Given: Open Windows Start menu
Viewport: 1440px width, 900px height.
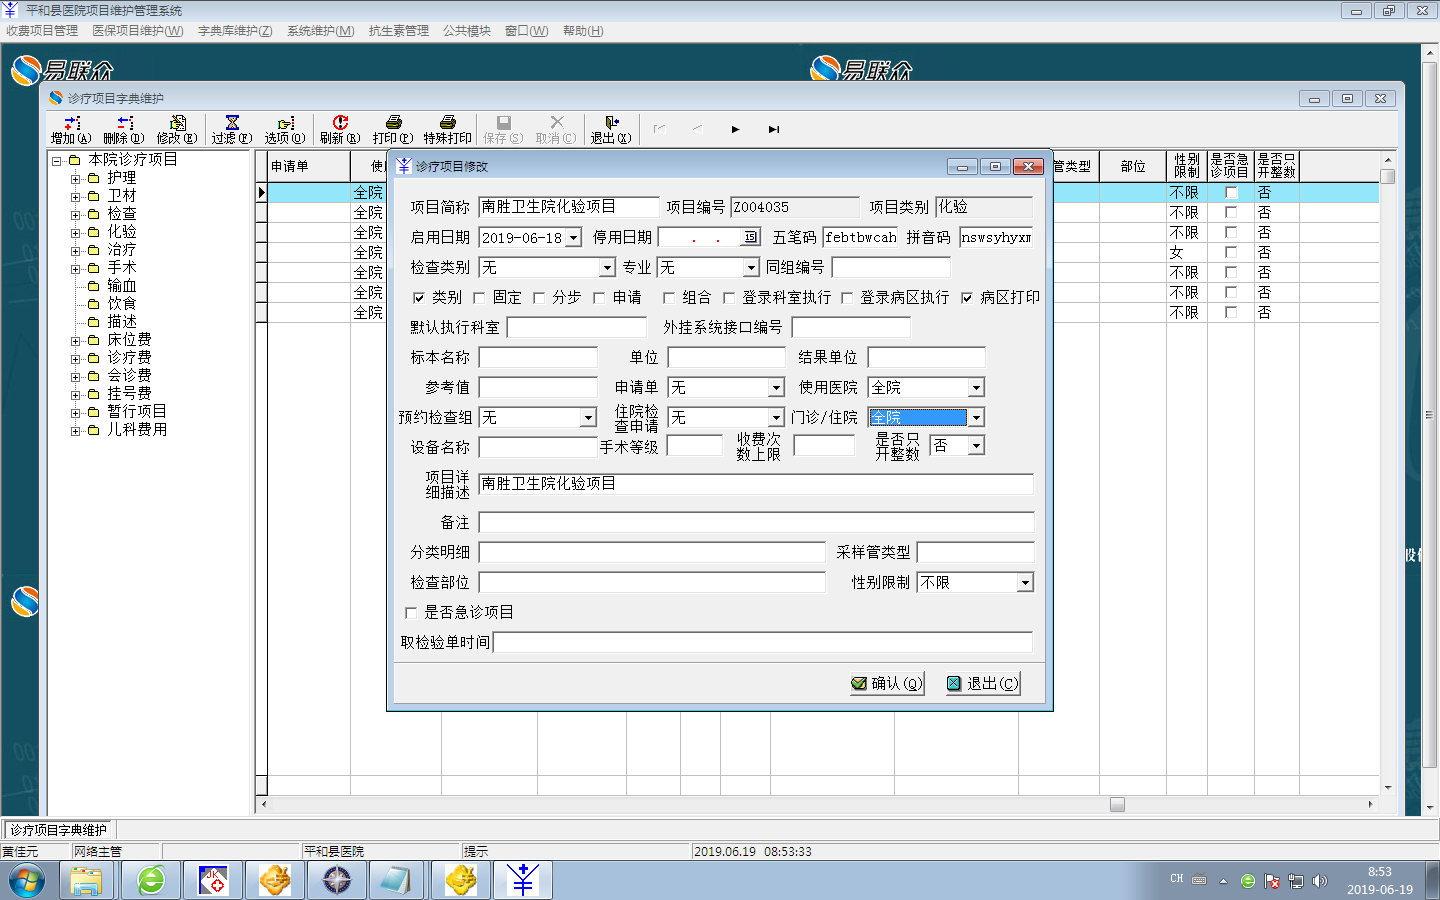Looking at the screenshot, I should [x=27, y=881].
